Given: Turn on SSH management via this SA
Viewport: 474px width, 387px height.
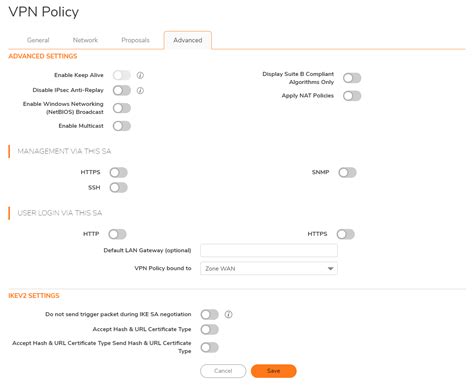Looking at the screenshot, I should (x=119, y=188).
